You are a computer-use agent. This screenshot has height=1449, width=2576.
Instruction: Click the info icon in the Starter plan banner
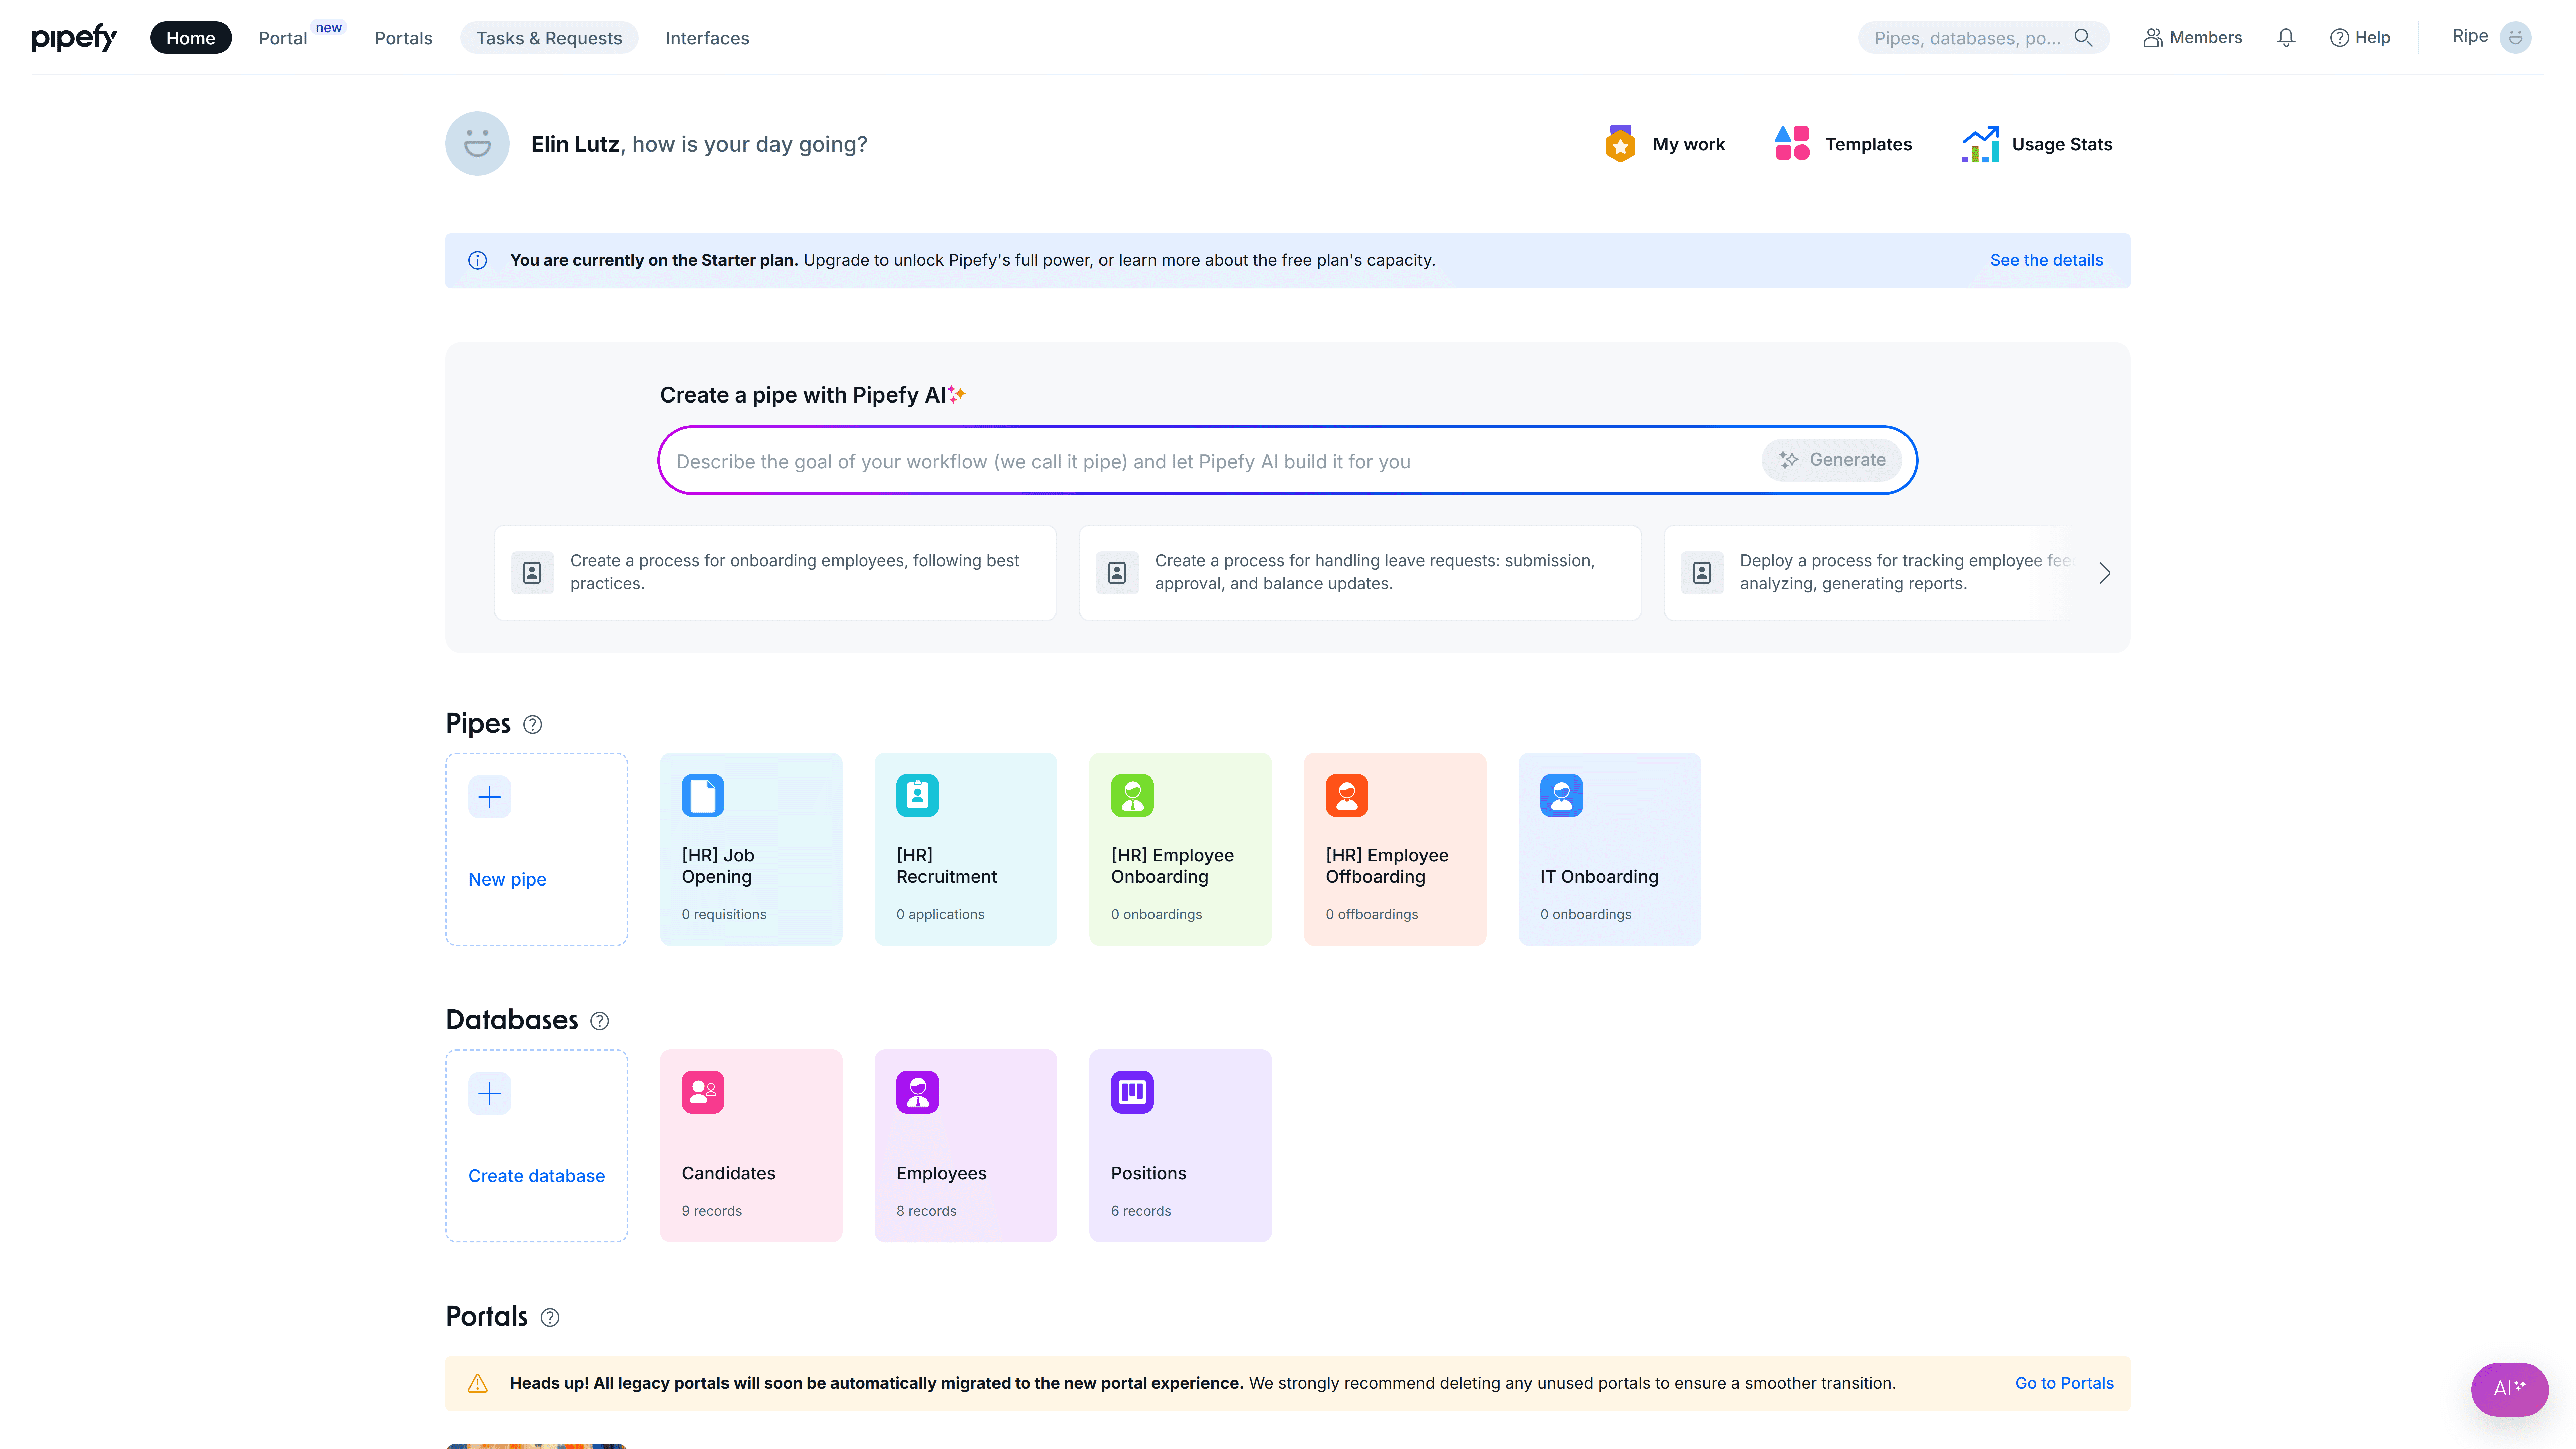click(478, 260)
